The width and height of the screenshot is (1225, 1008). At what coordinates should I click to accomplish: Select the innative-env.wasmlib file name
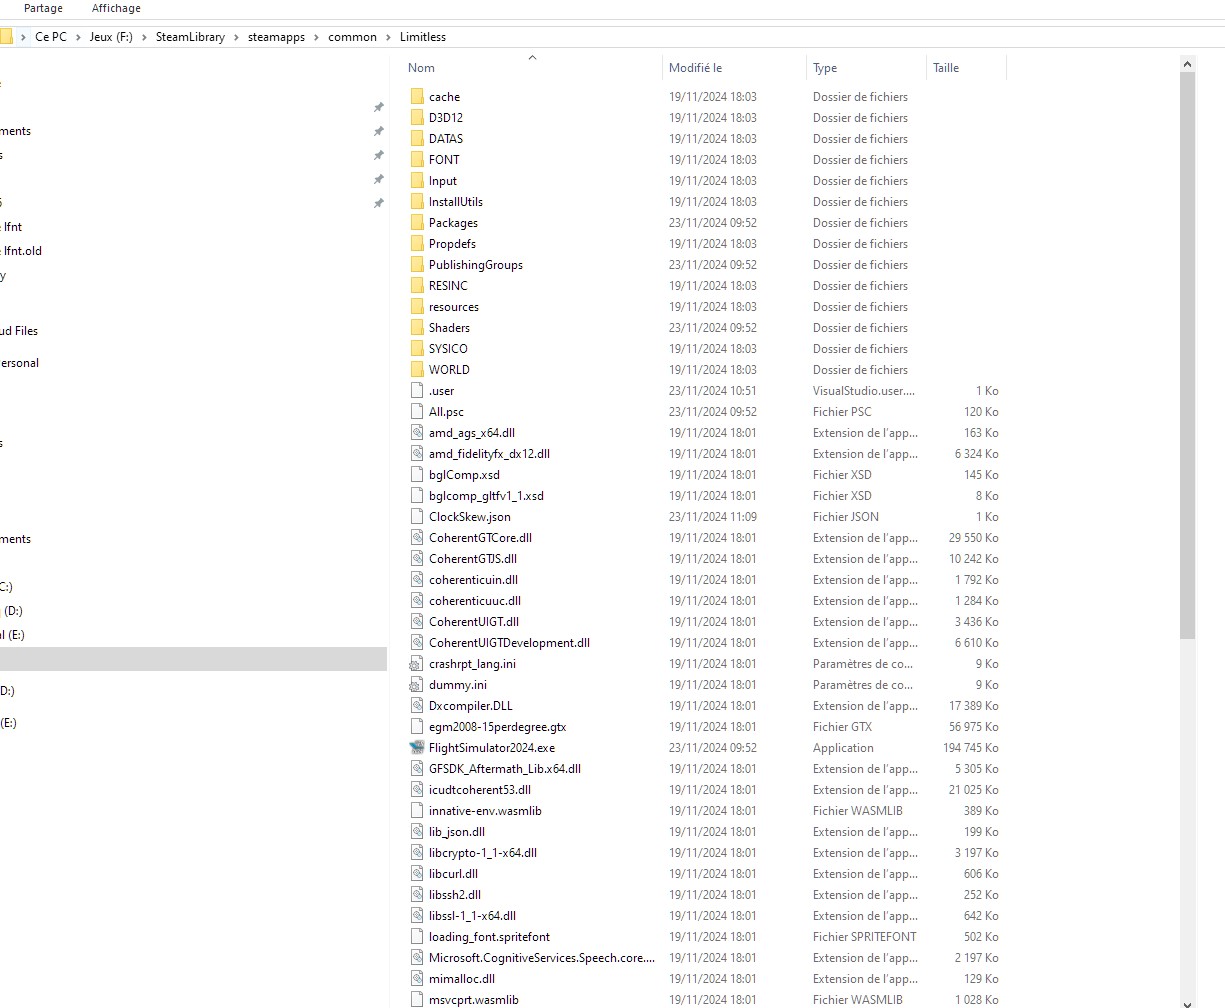[x=485, y=811]
